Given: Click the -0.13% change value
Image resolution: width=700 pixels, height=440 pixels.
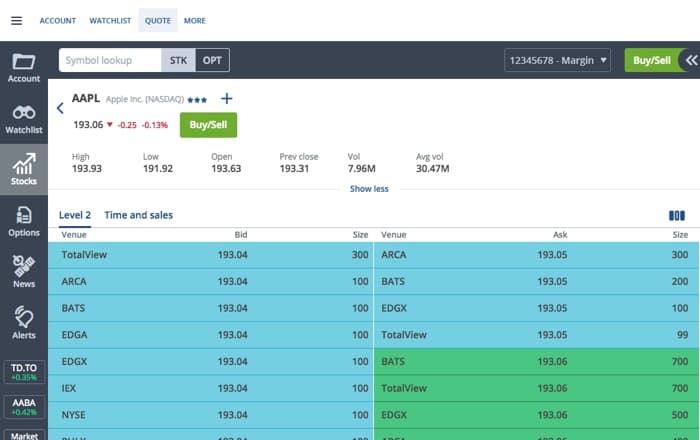Looking at the screenshot, I should click(154, 125).
